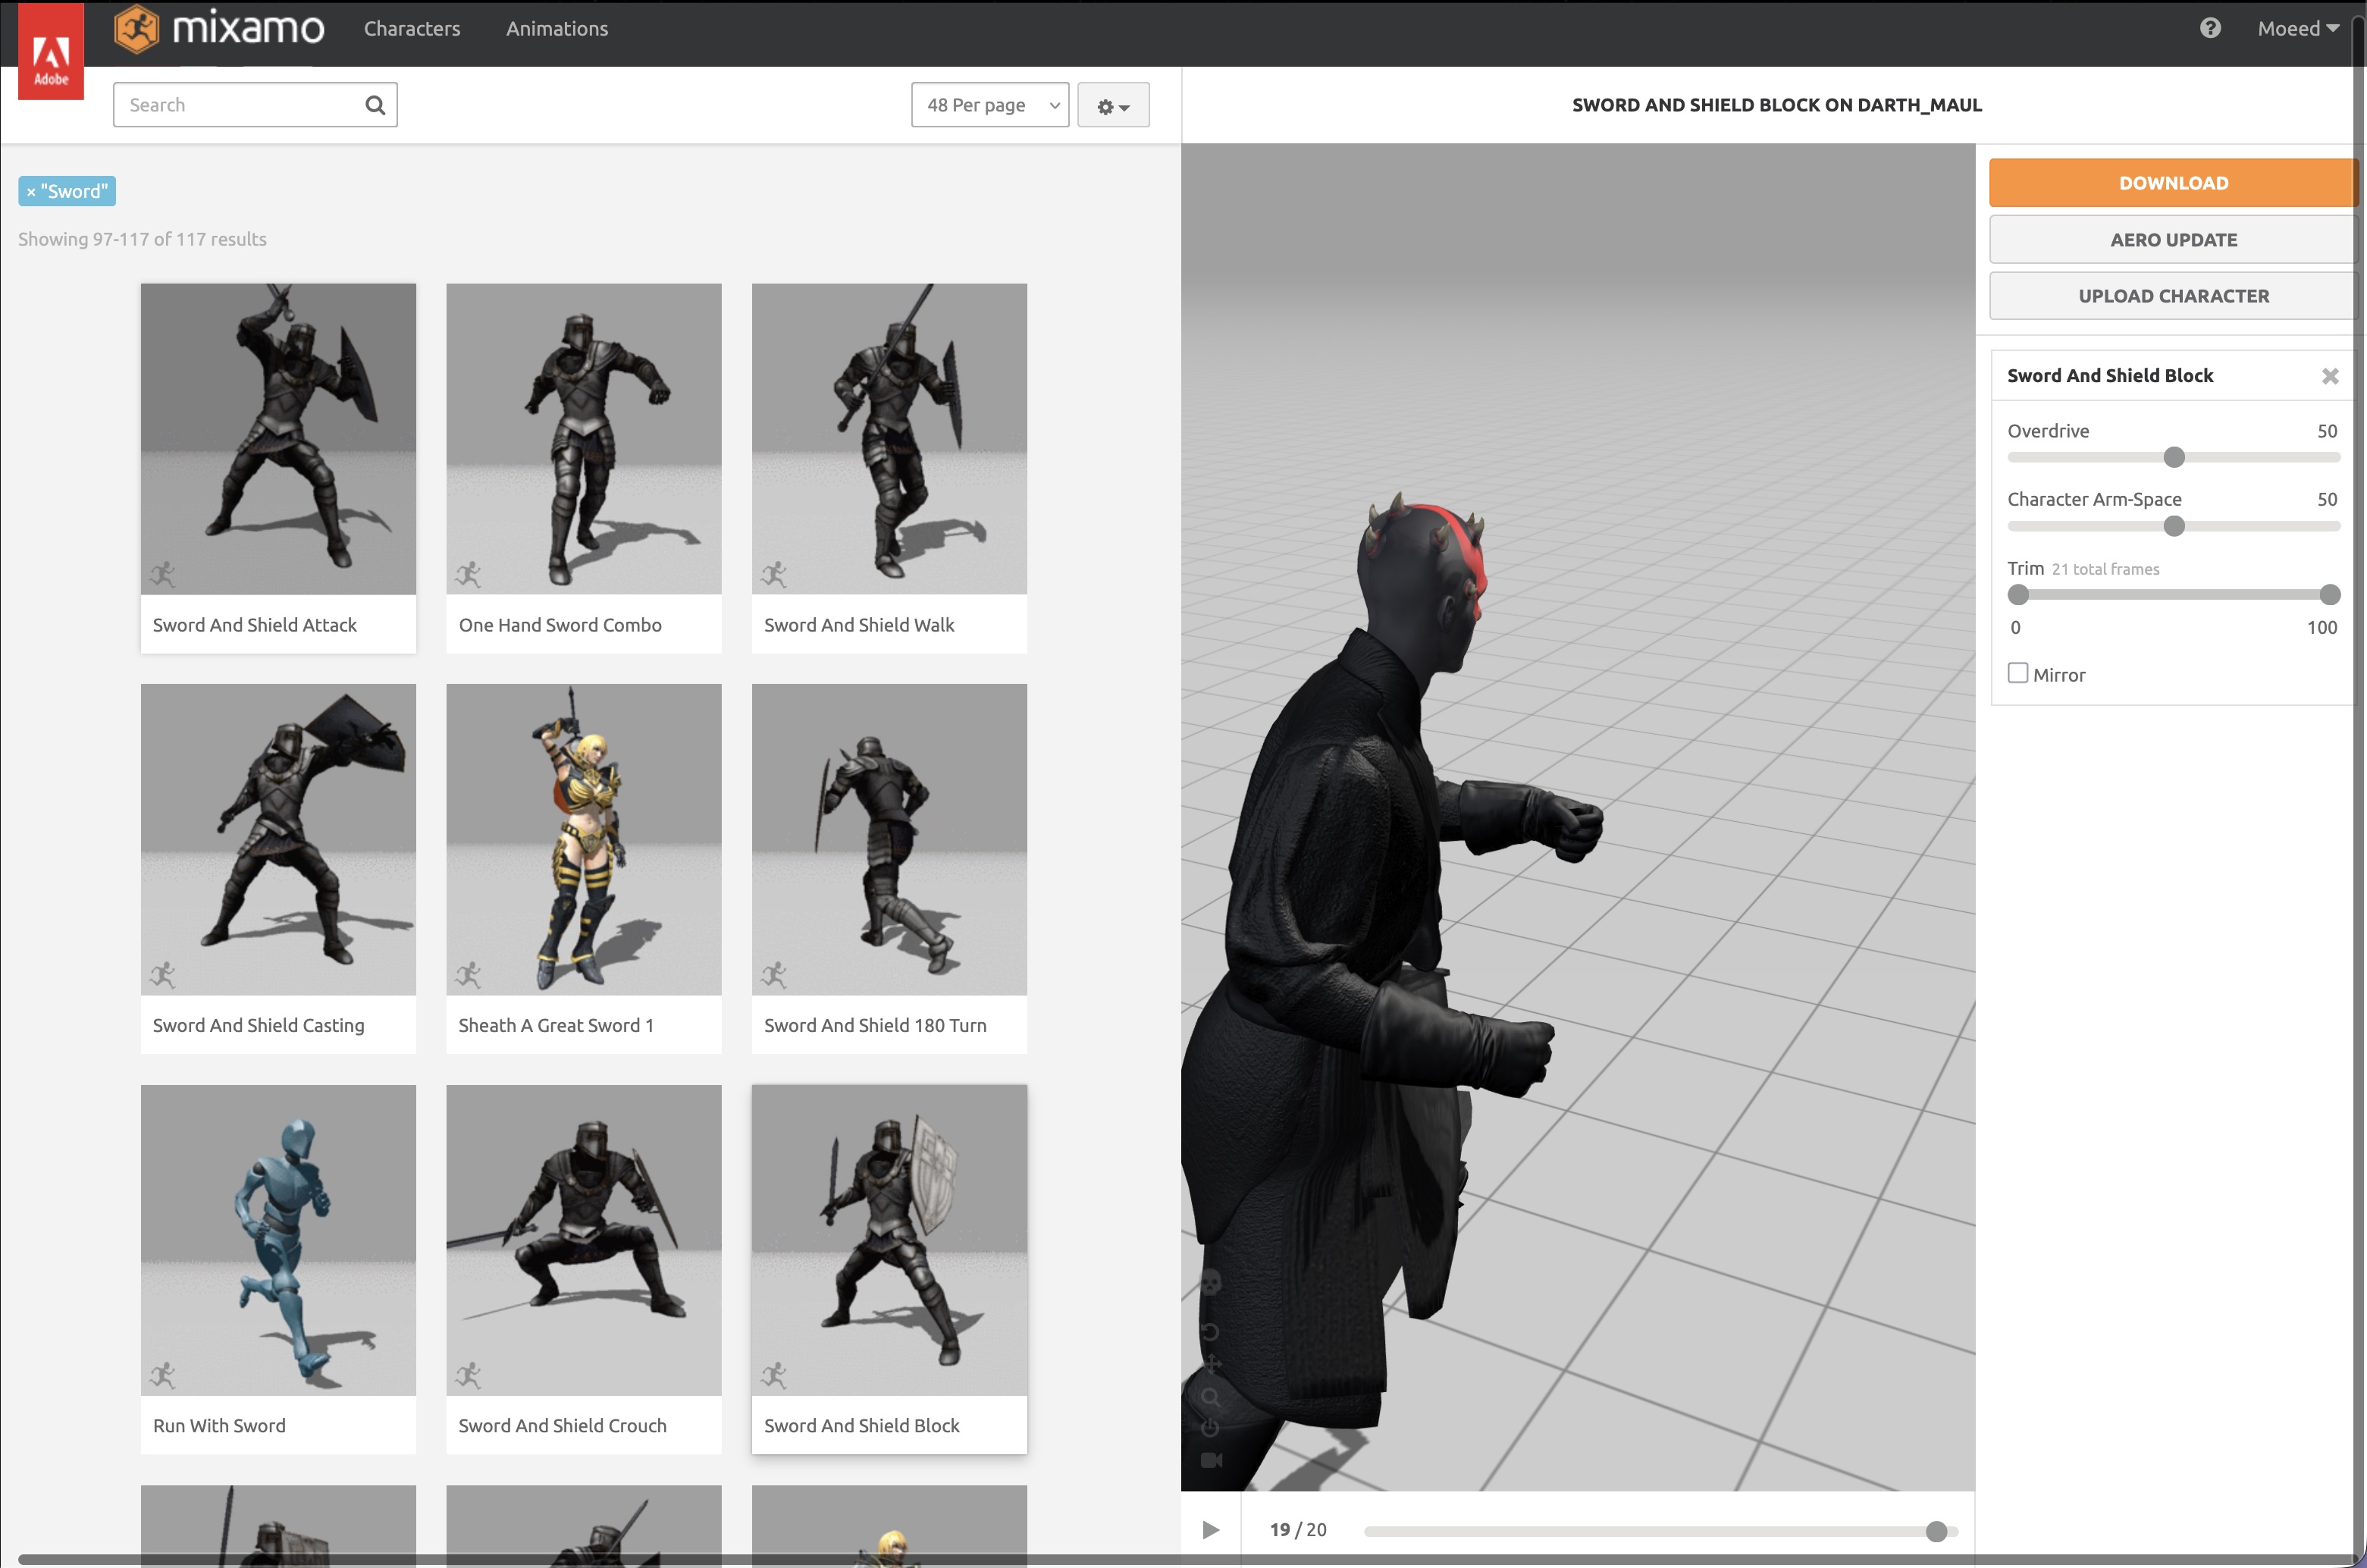Click the pan move arrows icon
Image resolution: width=2367 pixels, height=1568 pixels.
pos(1211,1364)
